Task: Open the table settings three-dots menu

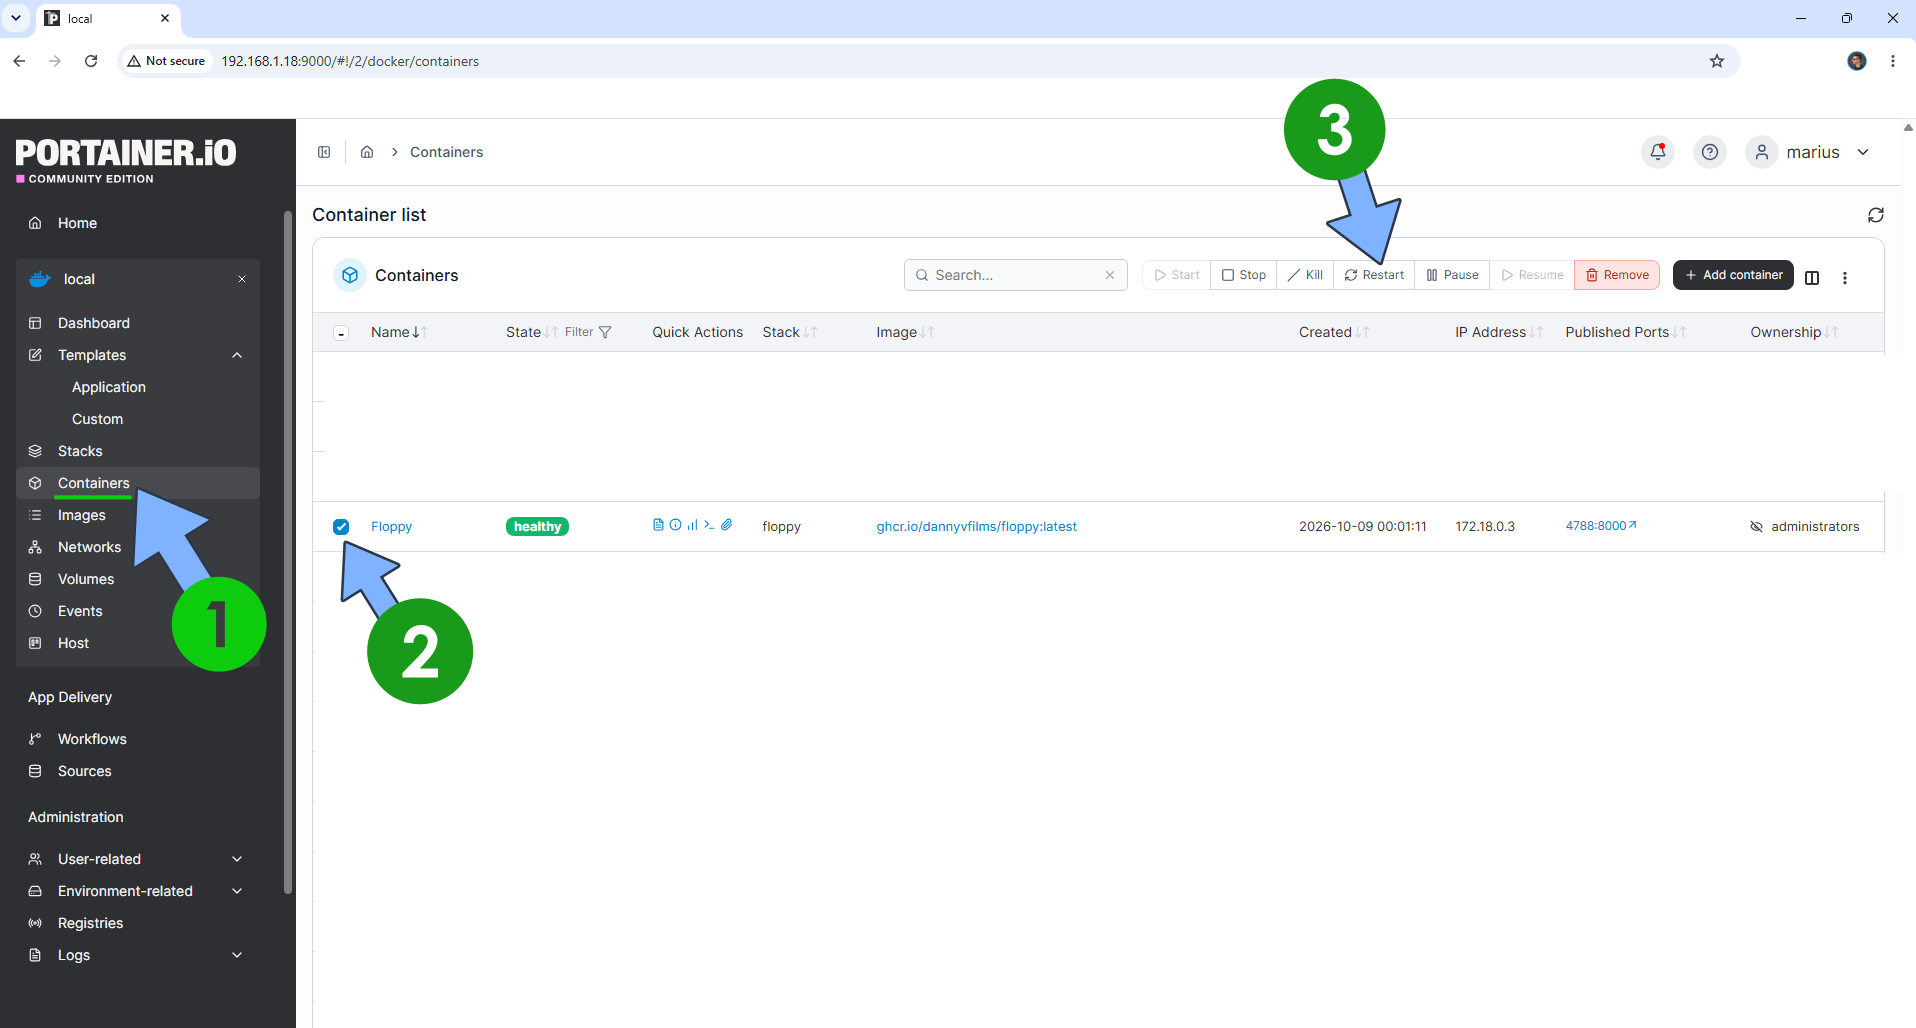Action: pyautogui.click(x=1845, y=278)
